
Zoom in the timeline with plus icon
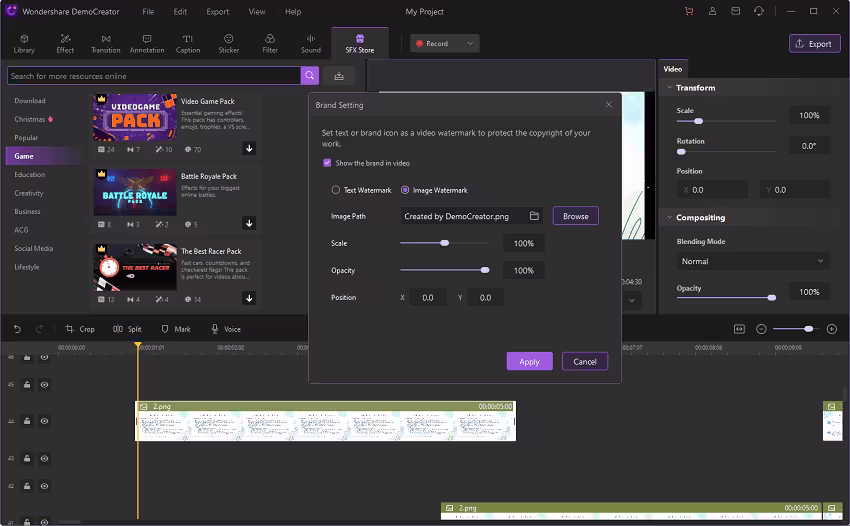click(x=832, y=329)
